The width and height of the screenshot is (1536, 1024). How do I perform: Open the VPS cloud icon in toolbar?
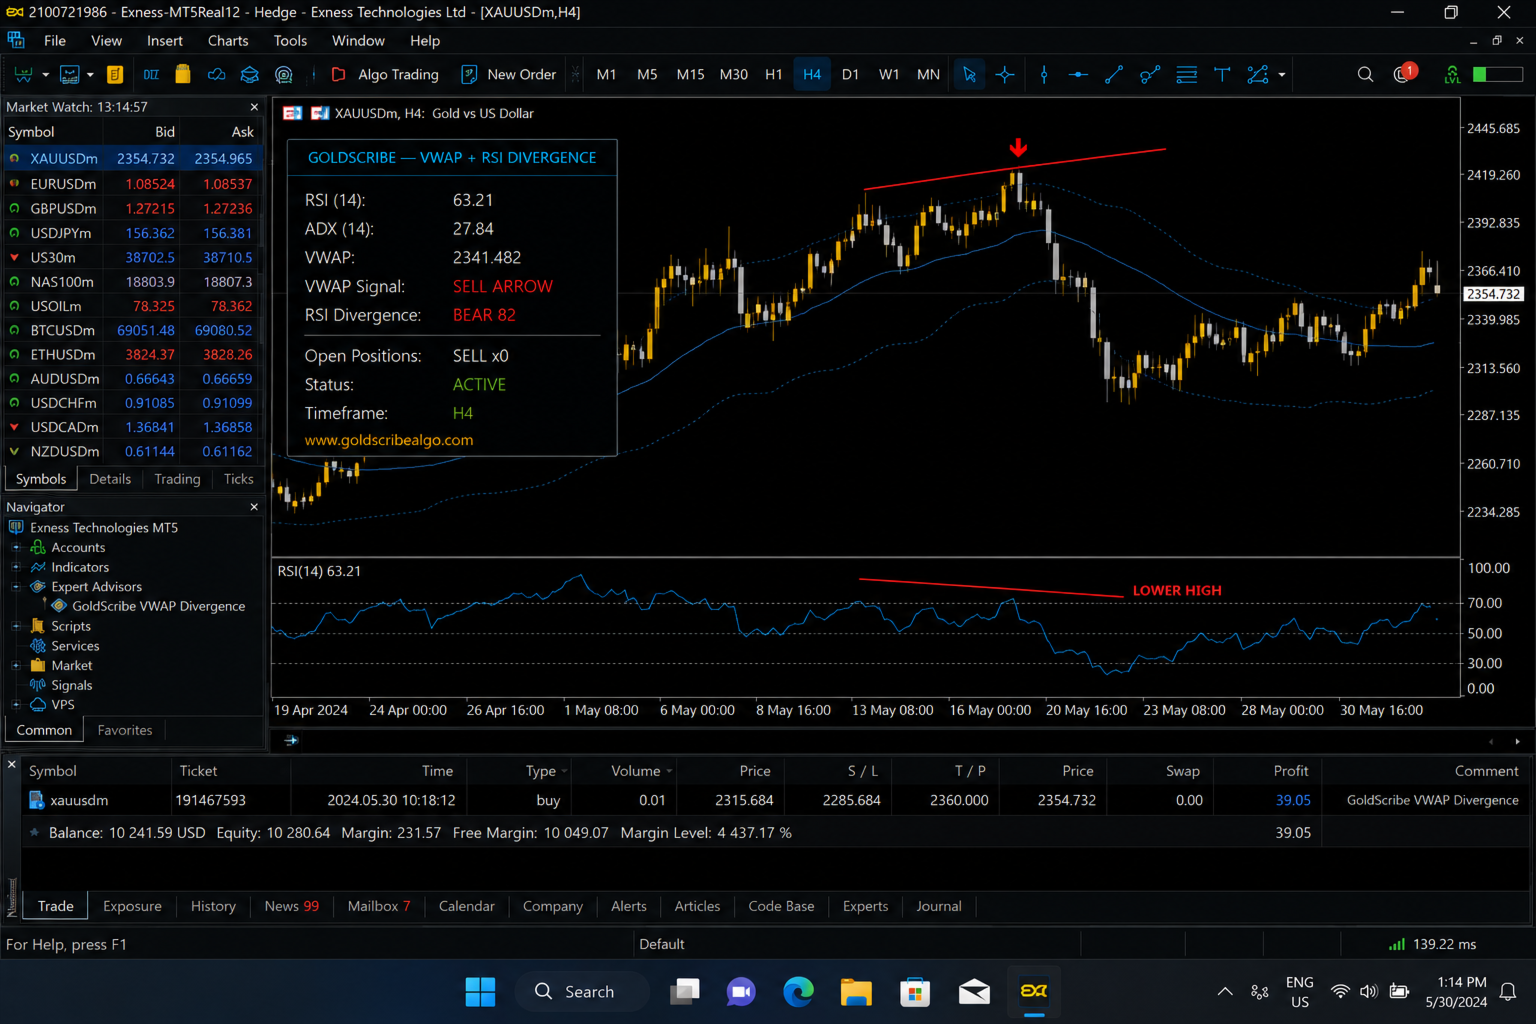[x=216, y=75]
